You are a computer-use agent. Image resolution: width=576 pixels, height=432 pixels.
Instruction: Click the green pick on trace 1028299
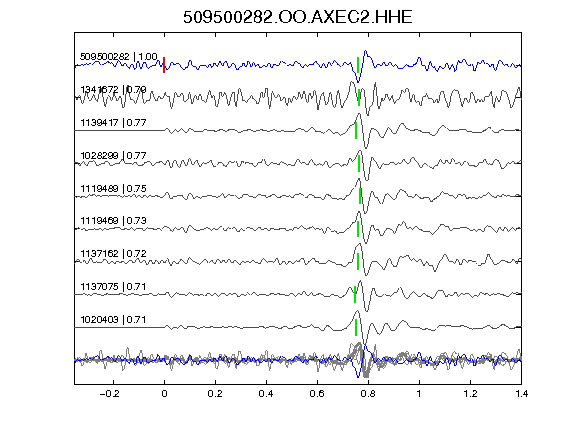pos(359,163)
